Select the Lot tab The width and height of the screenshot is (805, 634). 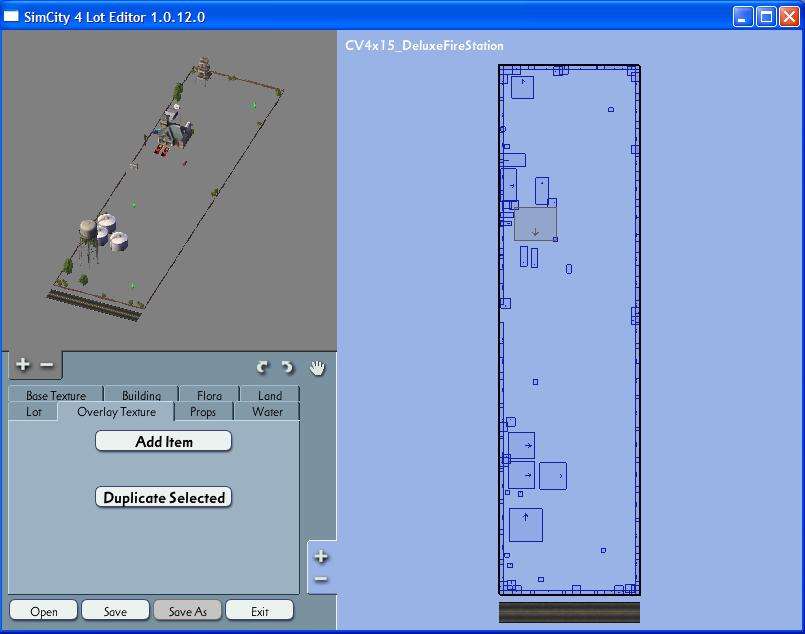click(x=33, y=411)
